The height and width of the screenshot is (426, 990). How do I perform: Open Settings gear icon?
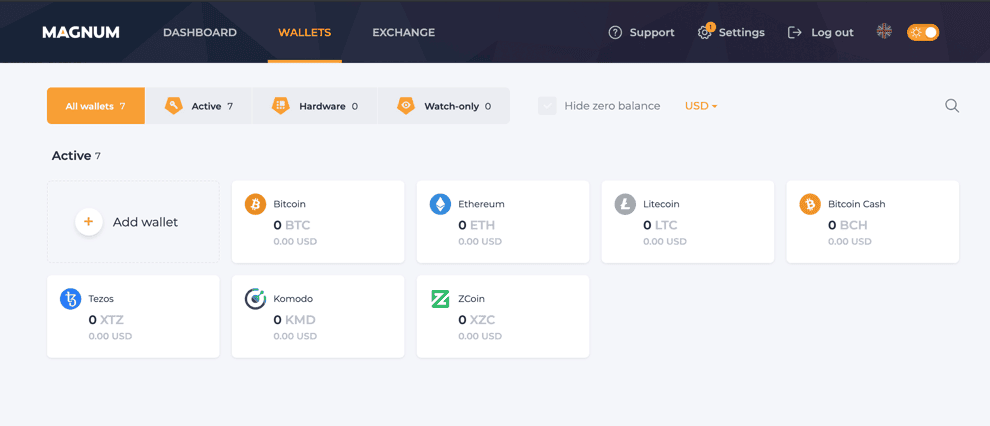705,32
